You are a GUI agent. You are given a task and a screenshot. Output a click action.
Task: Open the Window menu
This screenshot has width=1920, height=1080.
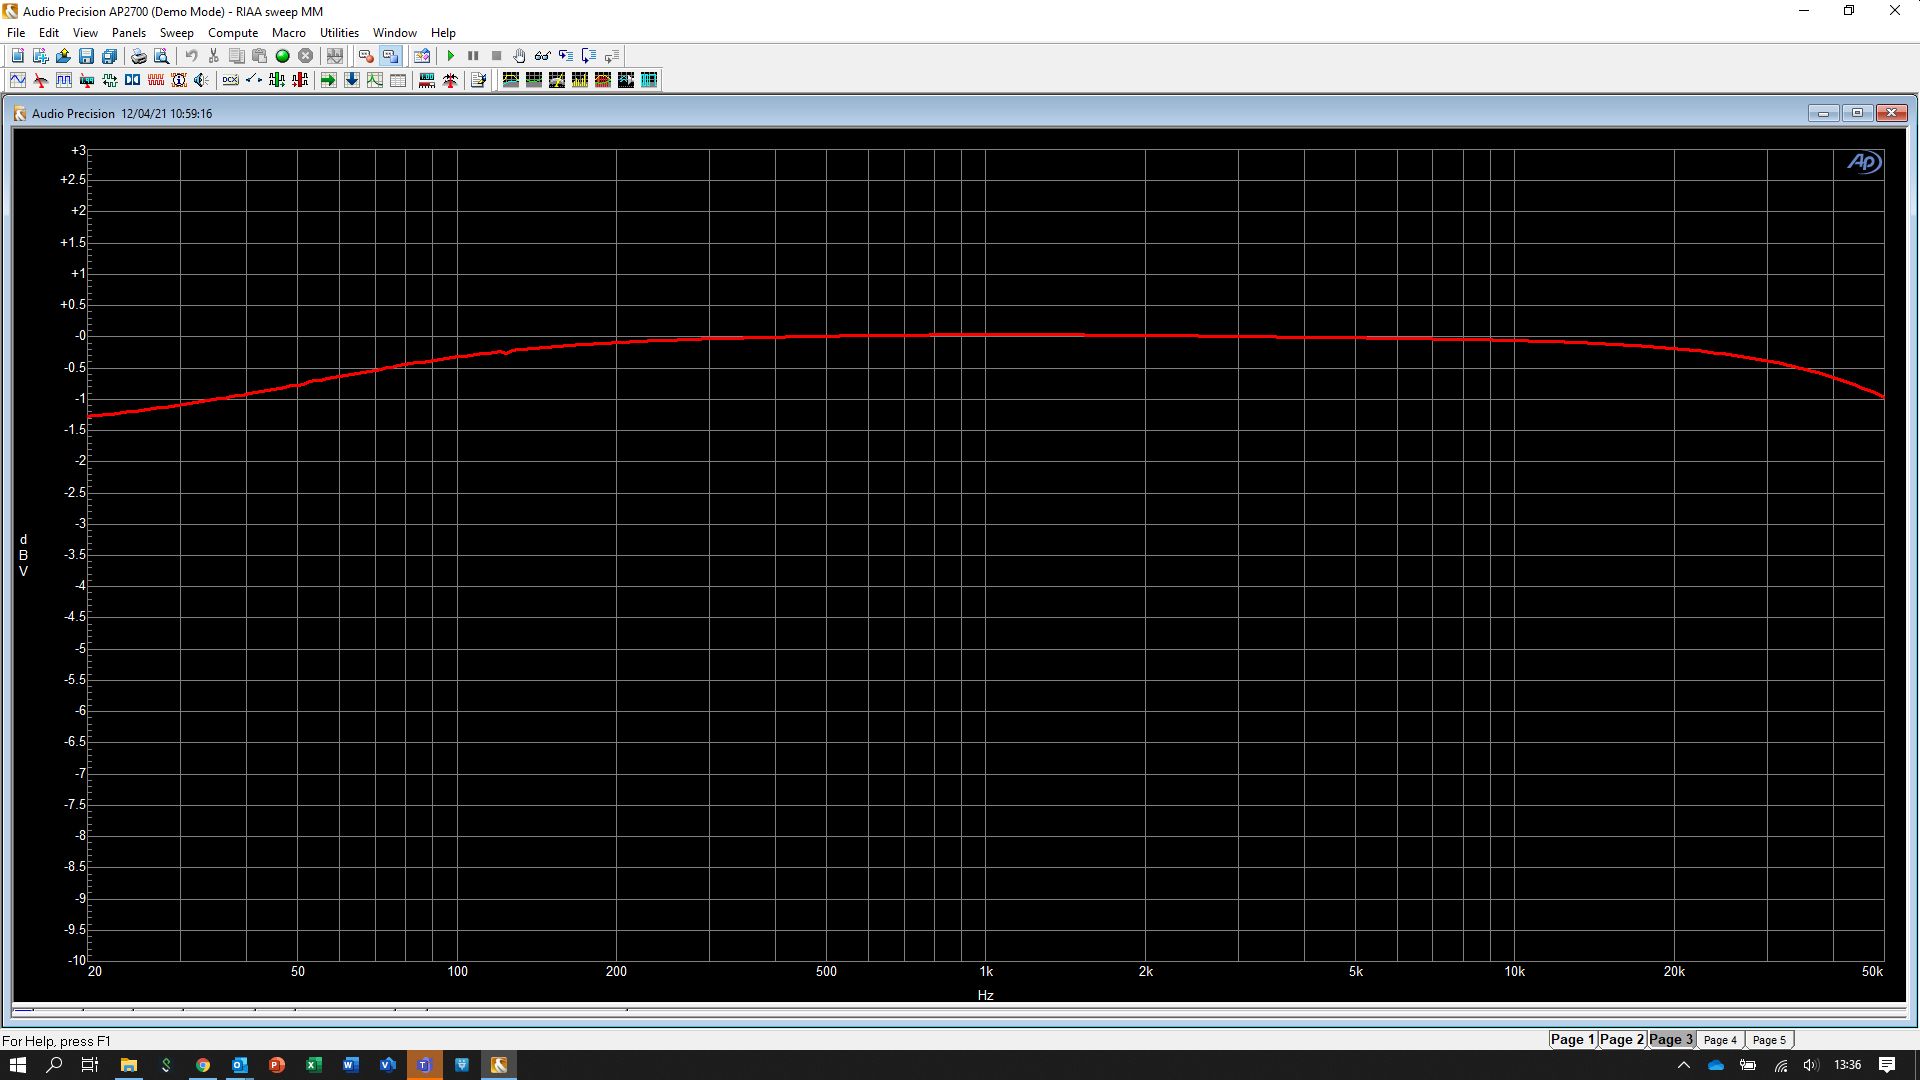(x=394, y=33)
